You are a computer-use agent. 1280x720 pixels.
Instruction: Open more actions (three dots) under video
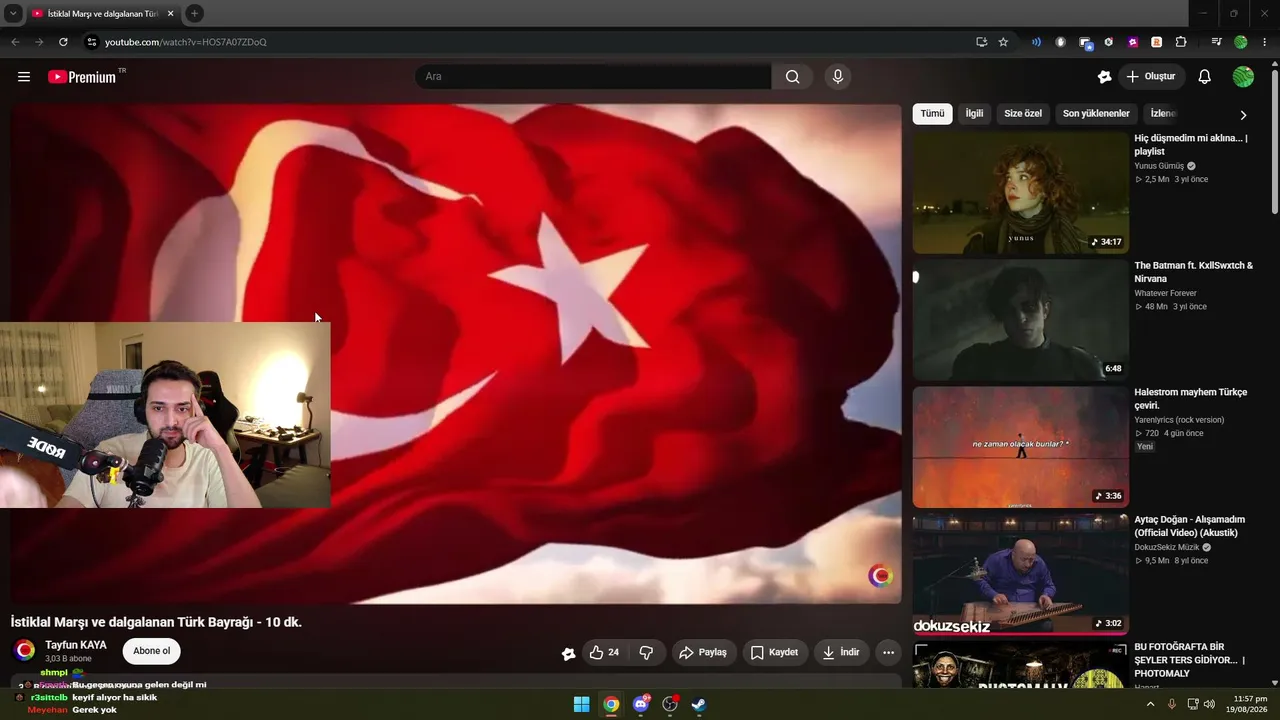pyautogui.click(x=888, y=653)
